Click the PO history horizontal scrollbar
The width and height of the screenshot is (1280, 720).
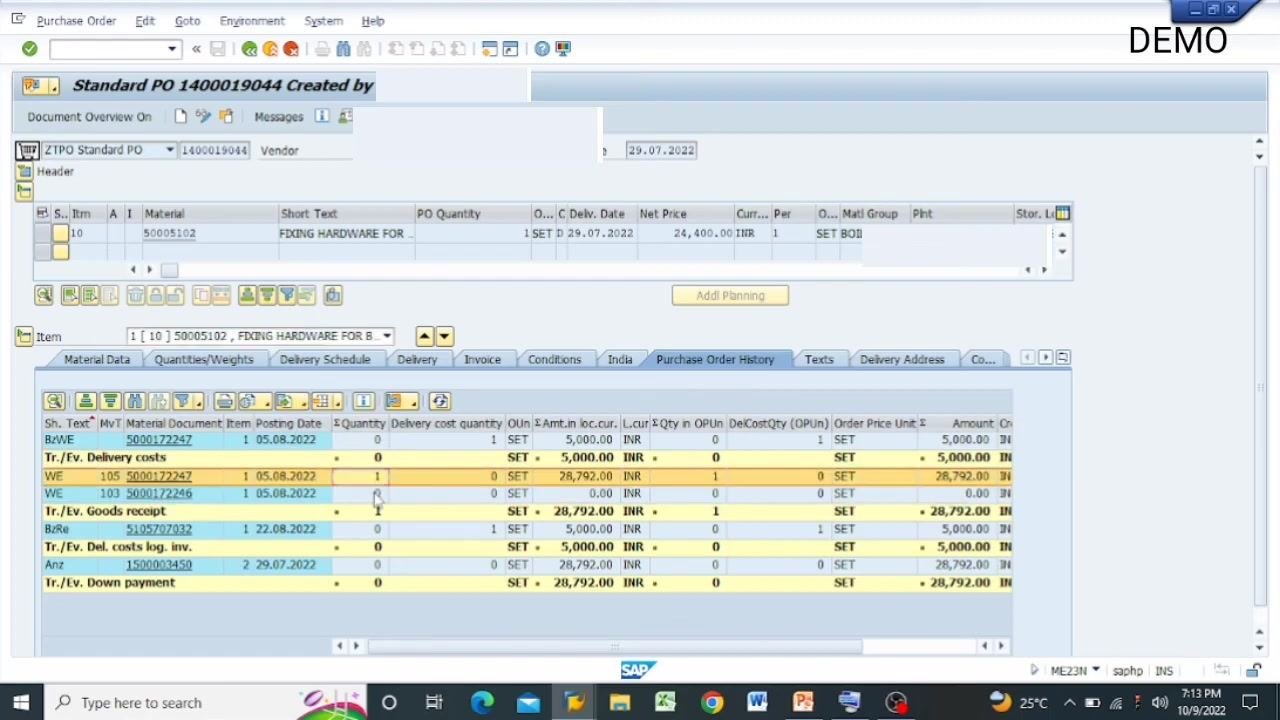pyautogui.click(x=615, y=646)
